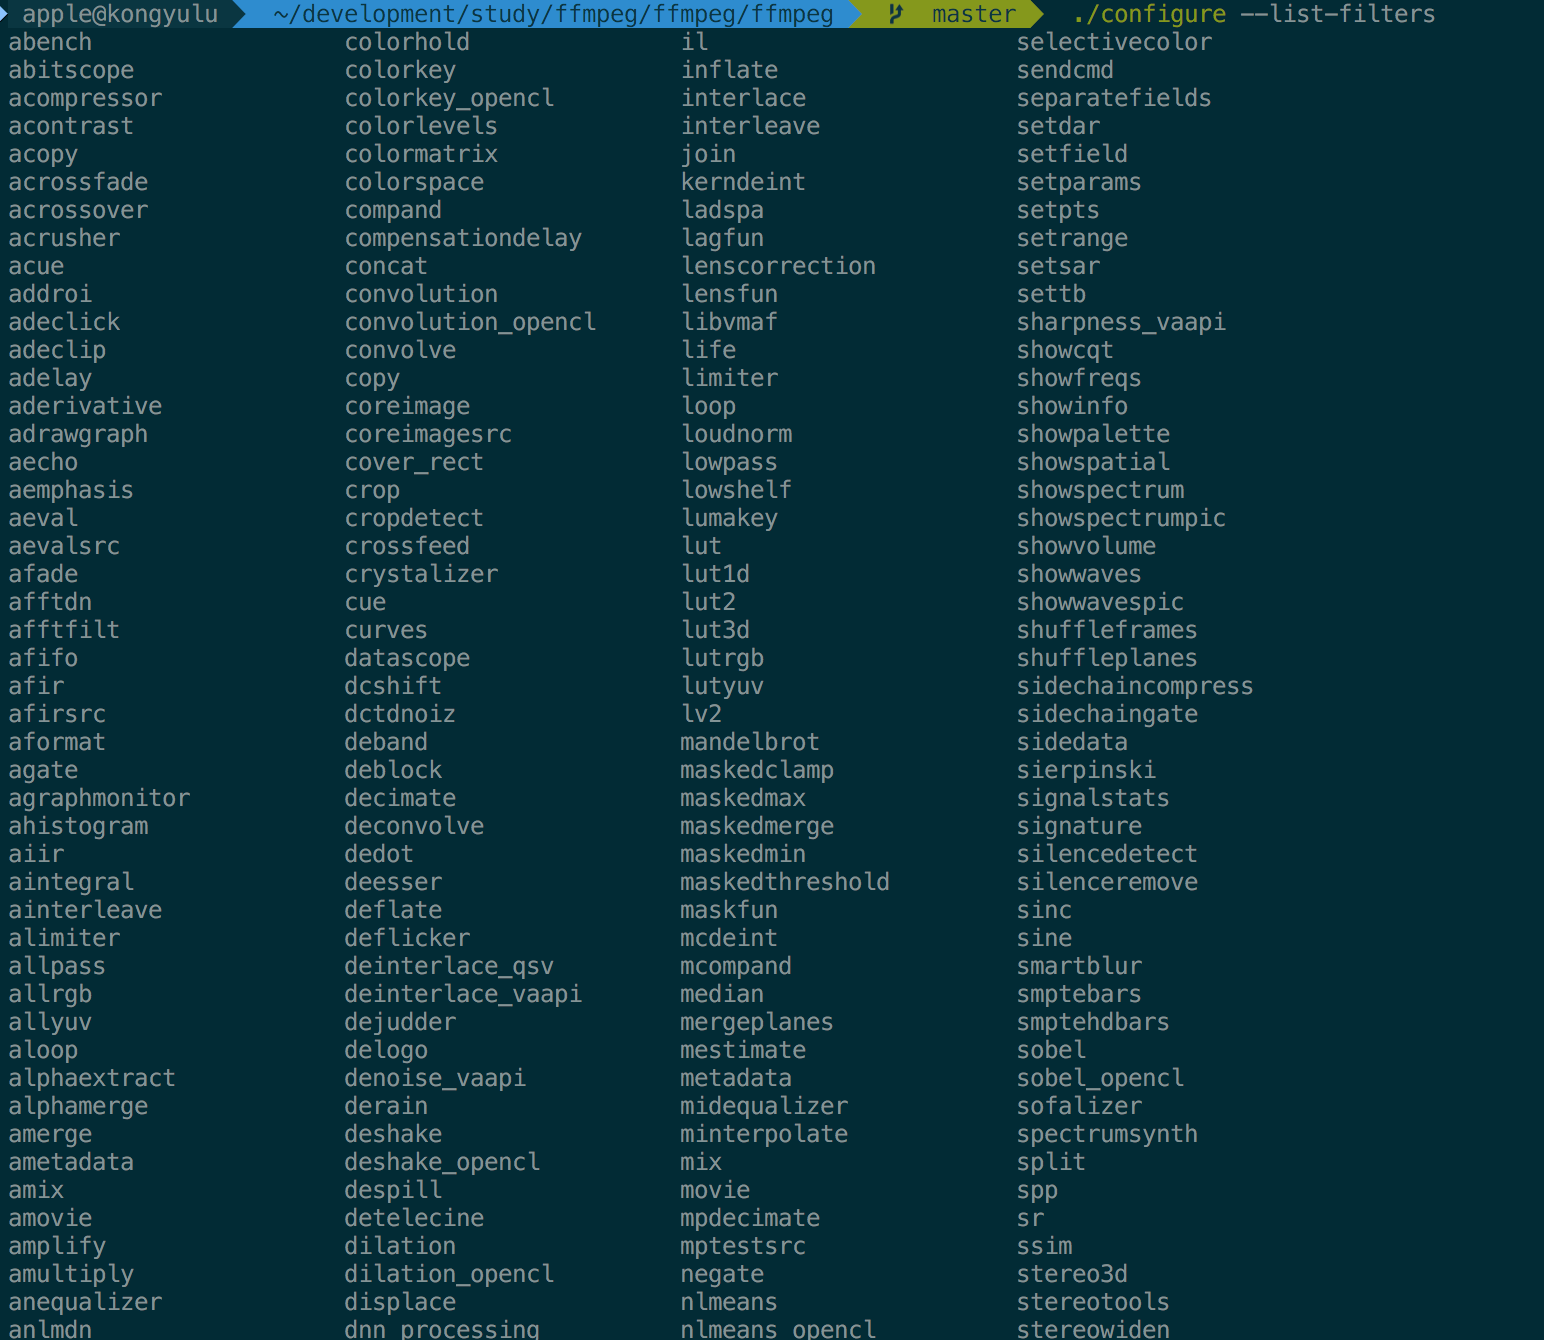1544x1340 pixels.
Task: Click the 'cover_rect' entry
Action: coord(414,462)
